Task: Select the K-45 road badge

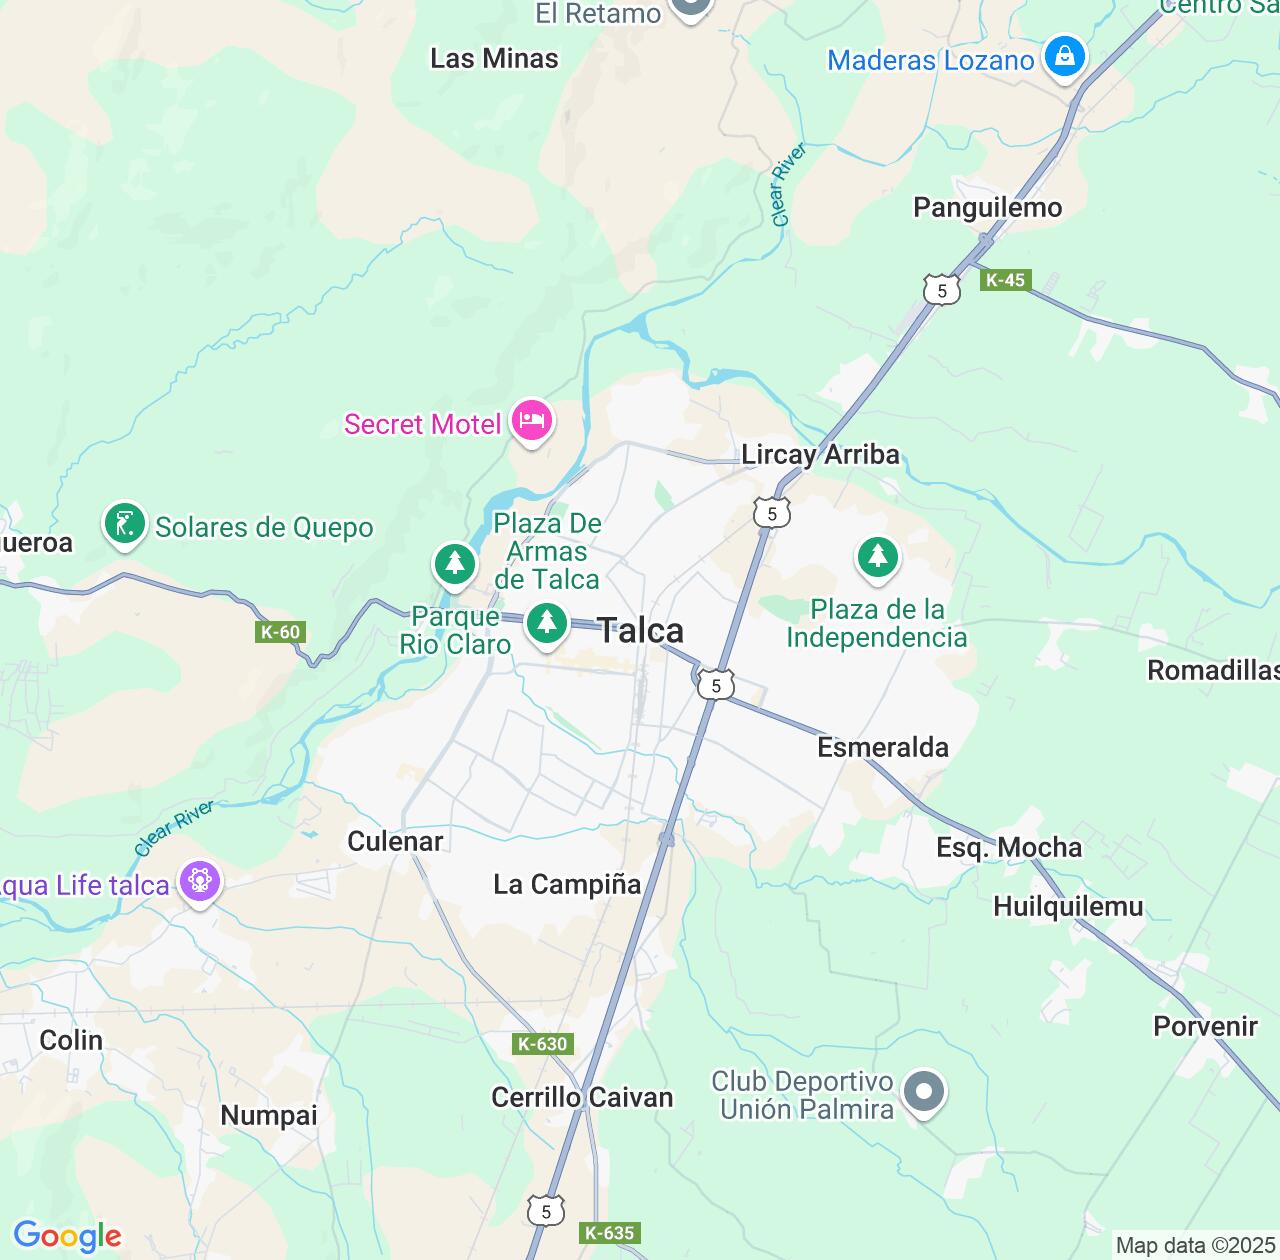Action: pos(1005,280)
